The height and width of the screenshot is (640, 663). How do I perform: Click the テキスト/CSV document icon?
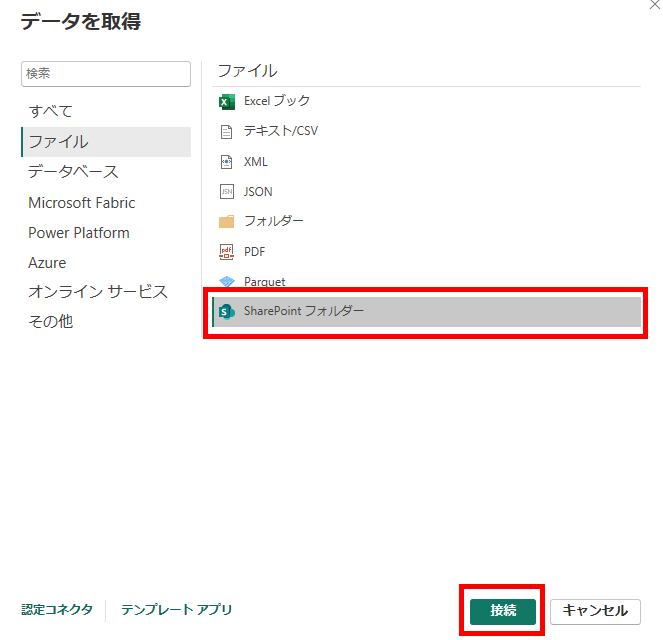pyautogui.click(x=227, y=132)
